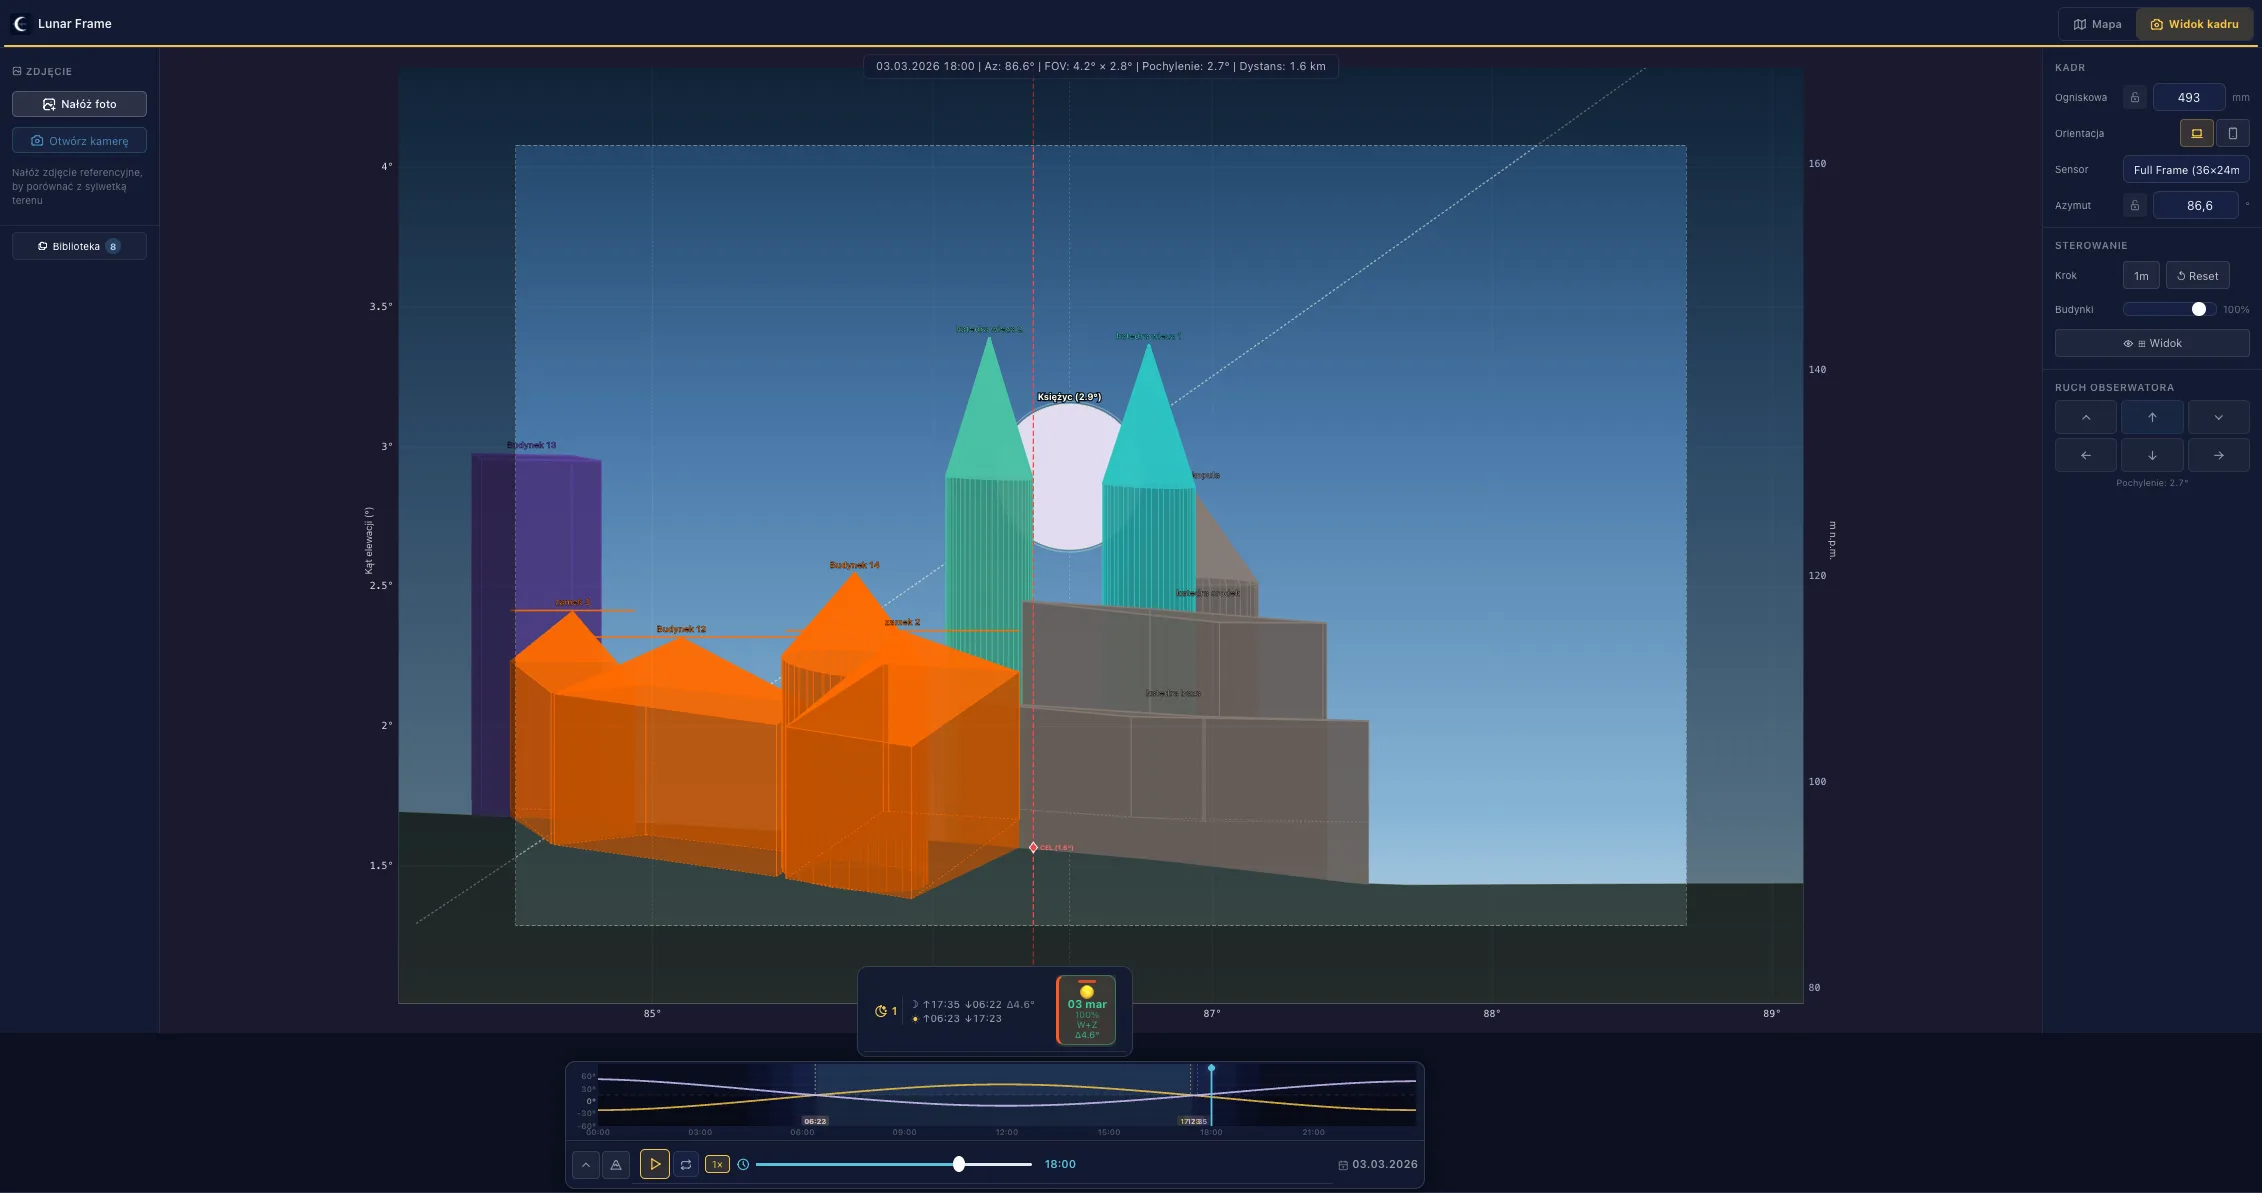This screenshot has height=1193, width=2262.
Task: Start playback with the play button
Action: tap(655, 1164)
